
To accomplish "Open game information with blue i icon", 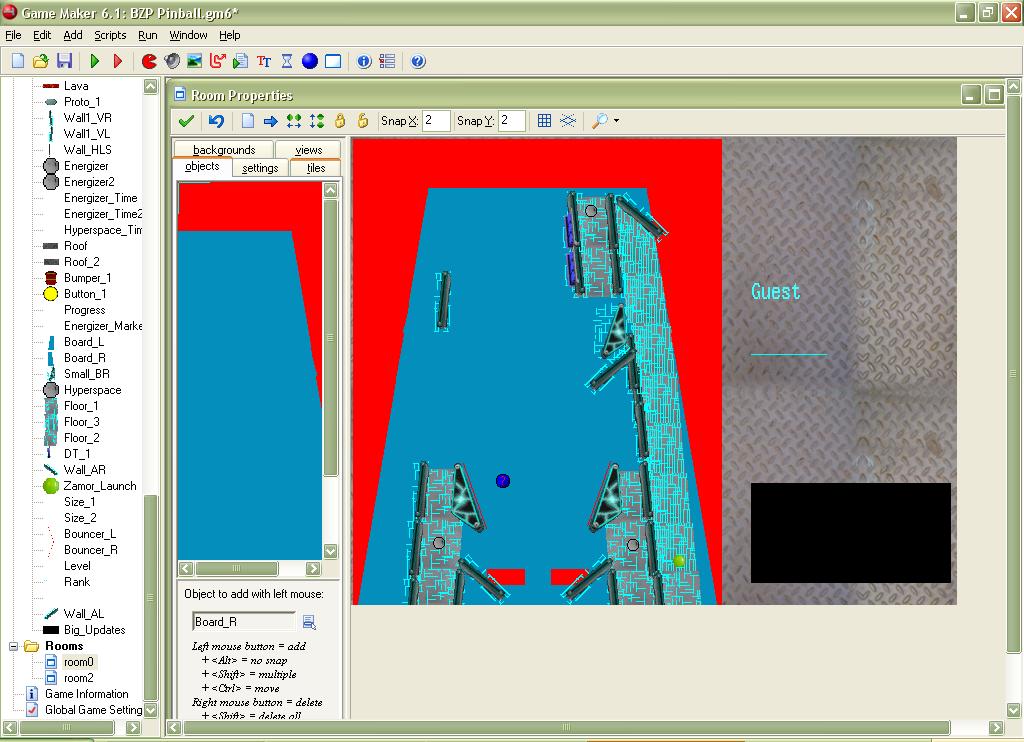I will 364,61.
